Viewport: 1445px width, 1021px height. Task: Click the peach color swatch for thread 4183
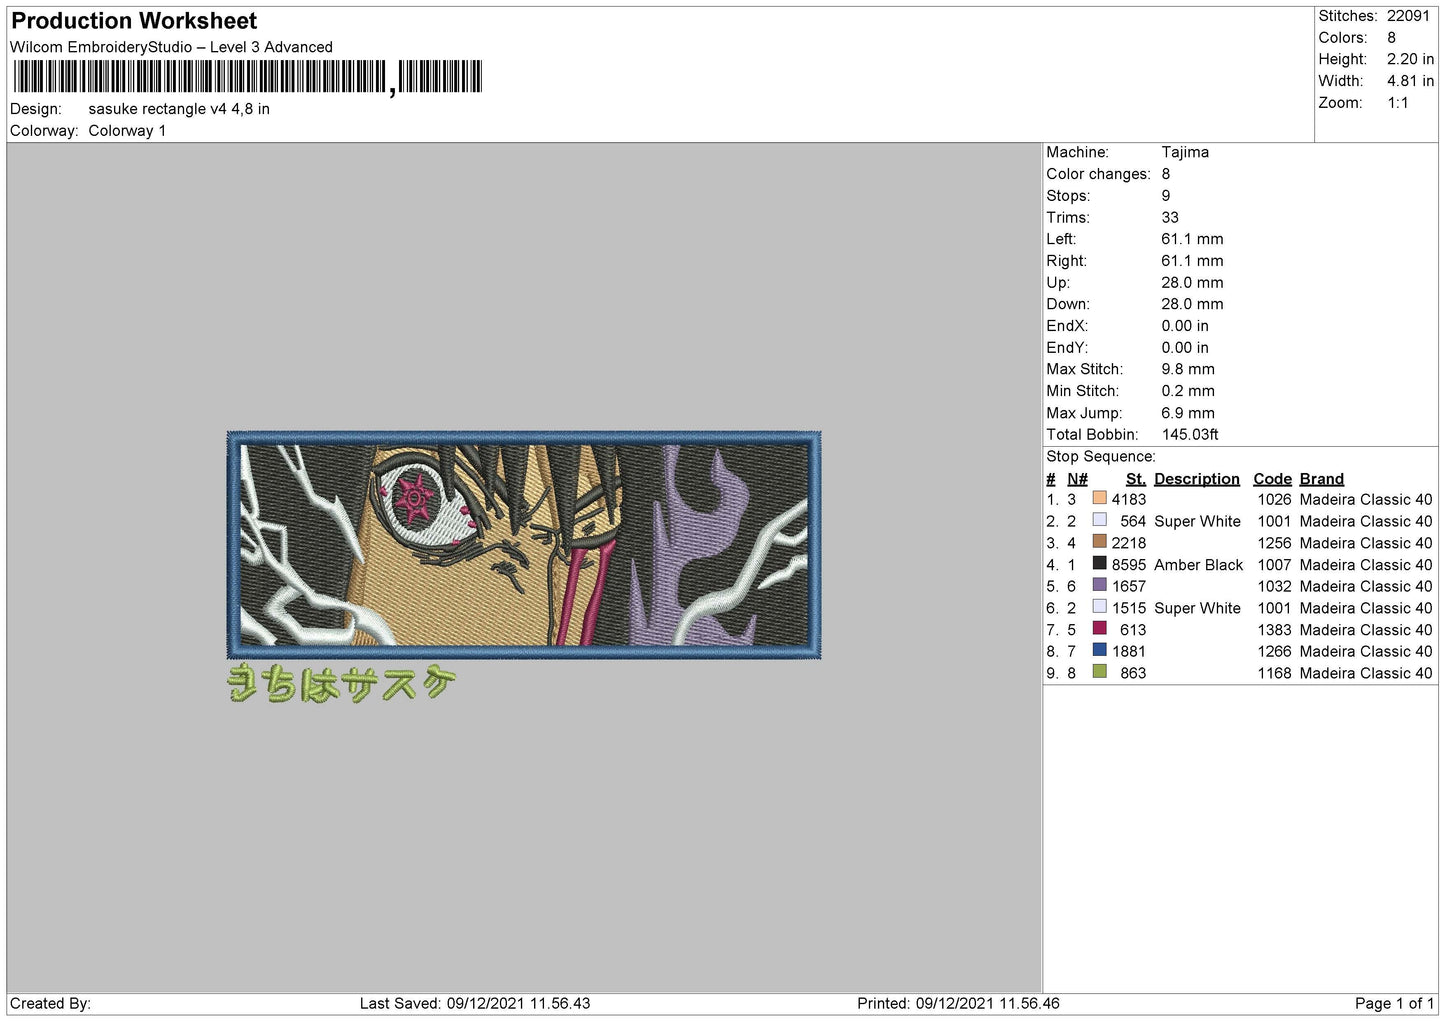point(1099,498)
